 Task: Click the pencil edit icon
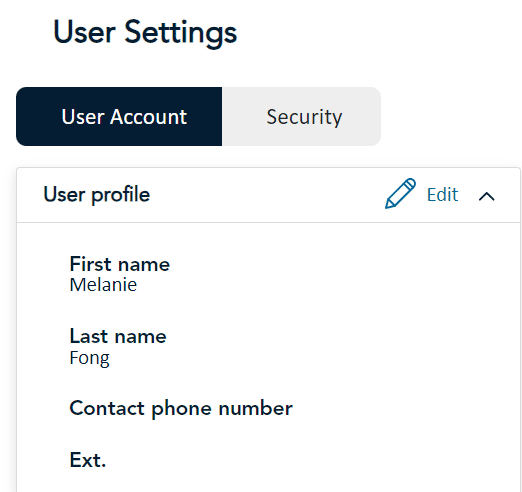(400, 194)
